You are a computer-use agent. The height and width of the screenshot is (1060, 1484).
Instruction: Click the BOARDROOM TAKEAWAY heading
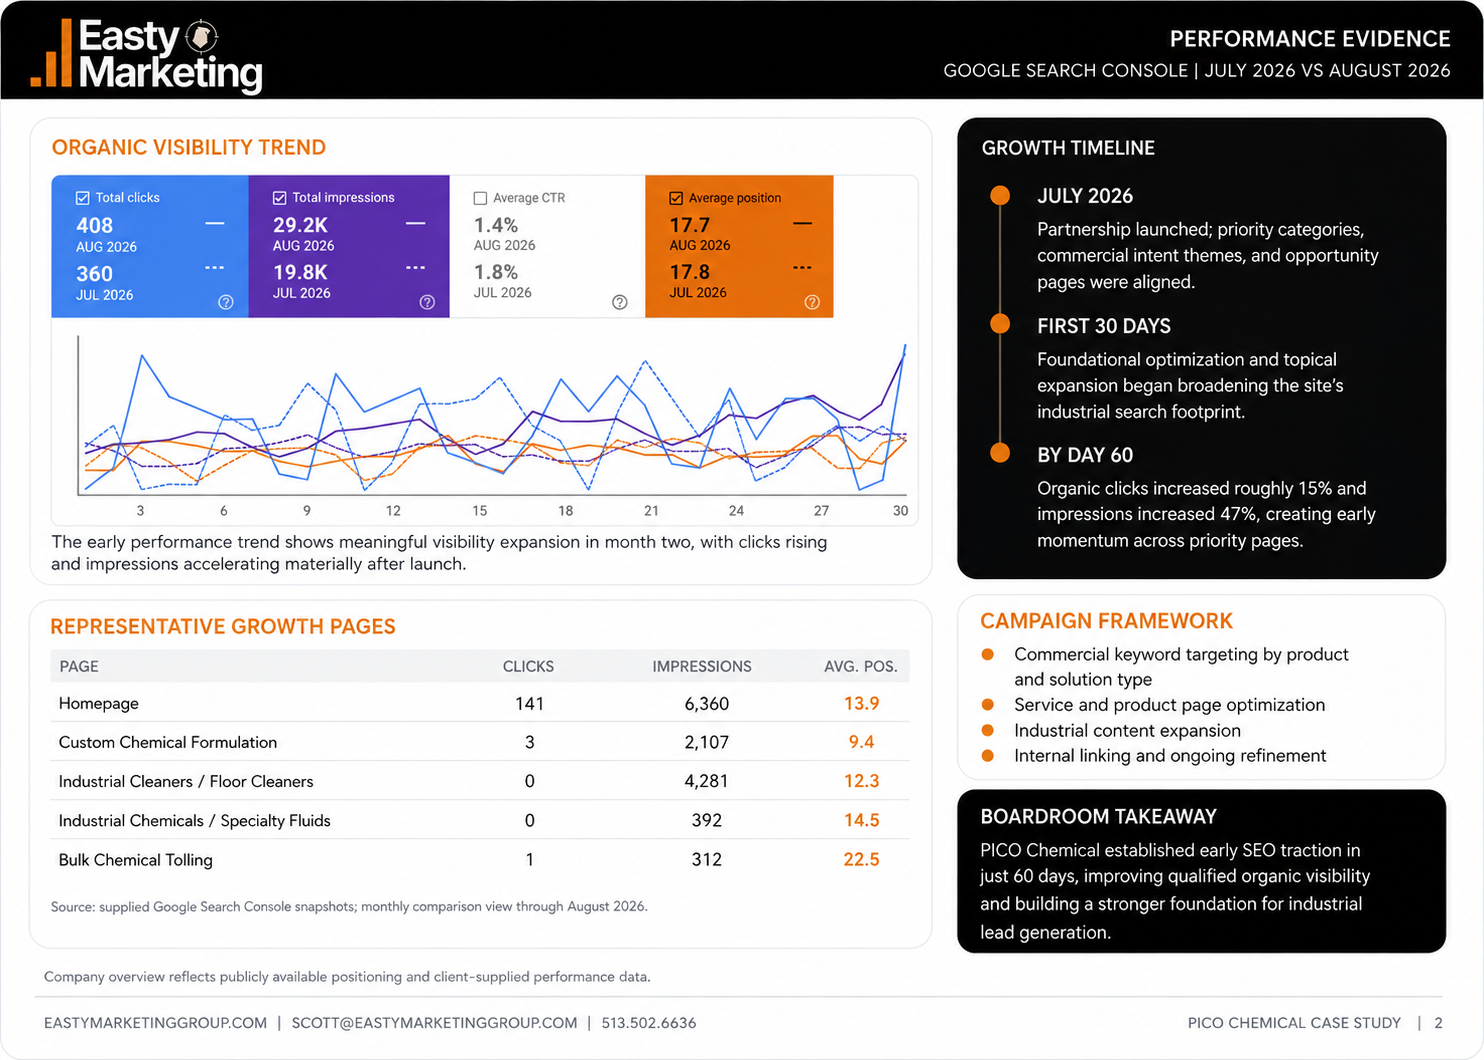(1098, 816)
